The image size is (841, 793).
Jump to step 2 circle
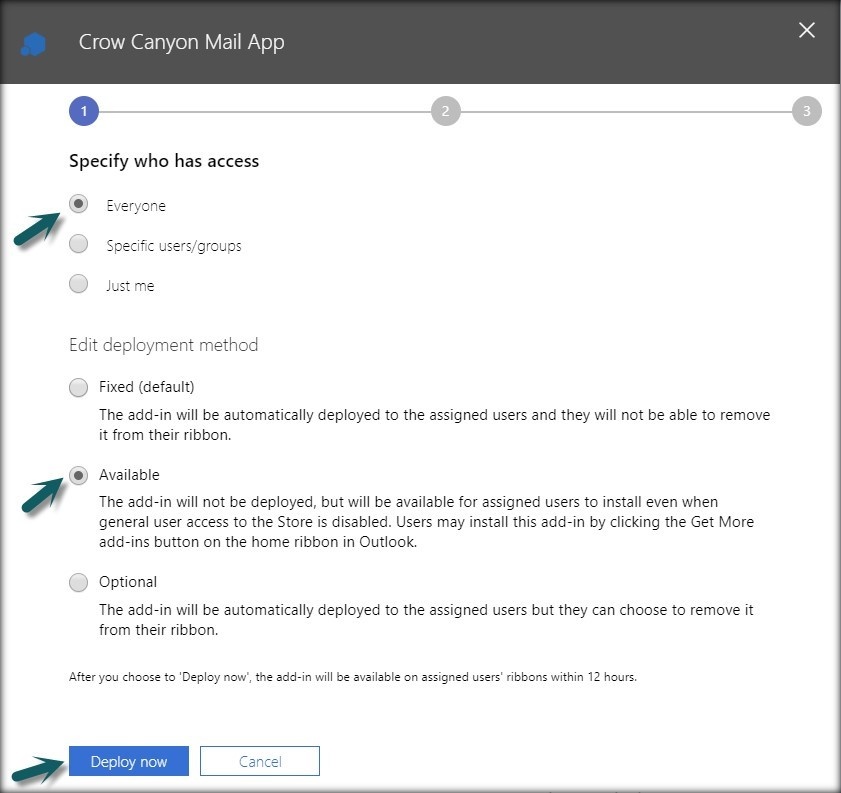445,111
